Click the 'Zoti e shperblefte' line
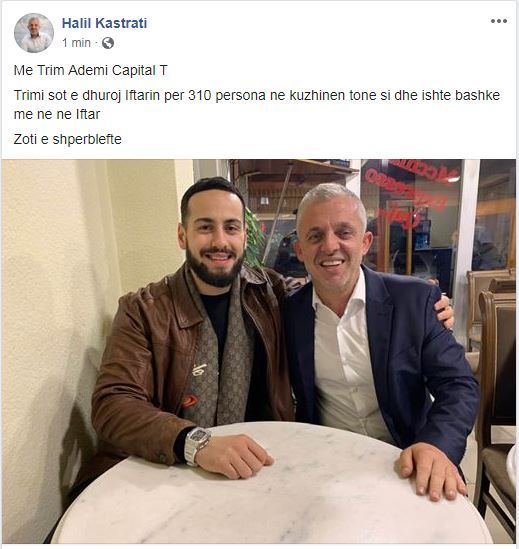The height and width of the screenshot is (549, 519). click(x=68, y=139)
